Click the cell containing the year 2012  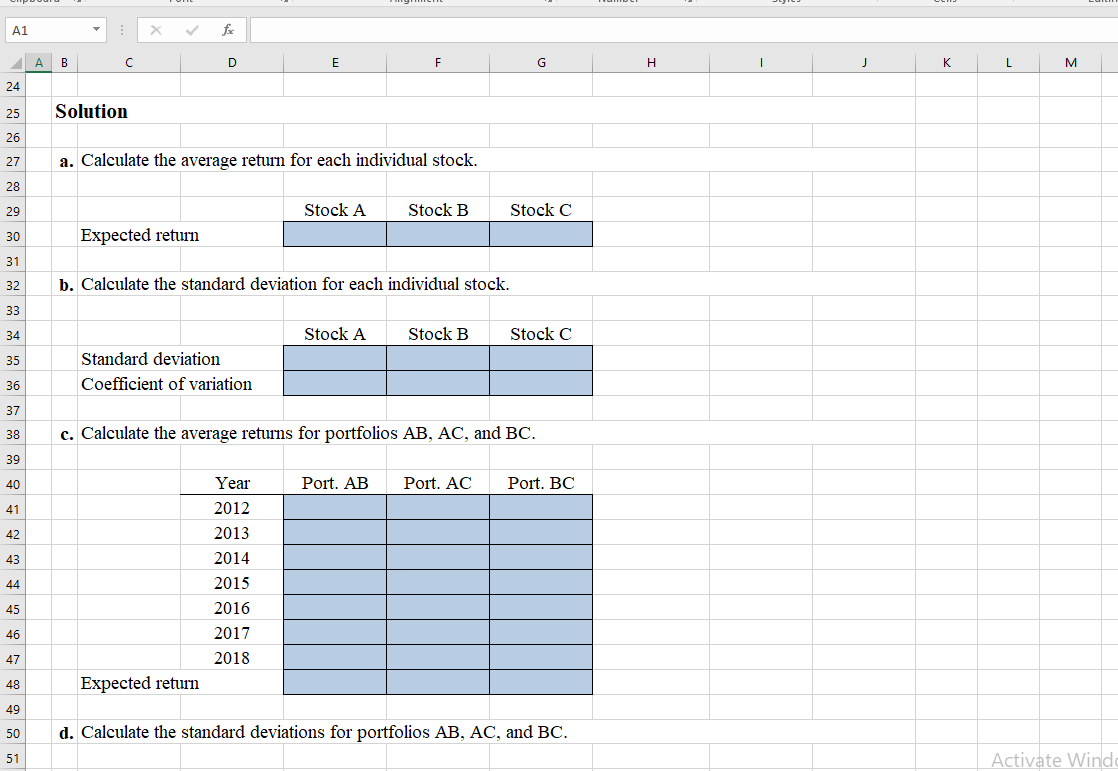point(232,507)
